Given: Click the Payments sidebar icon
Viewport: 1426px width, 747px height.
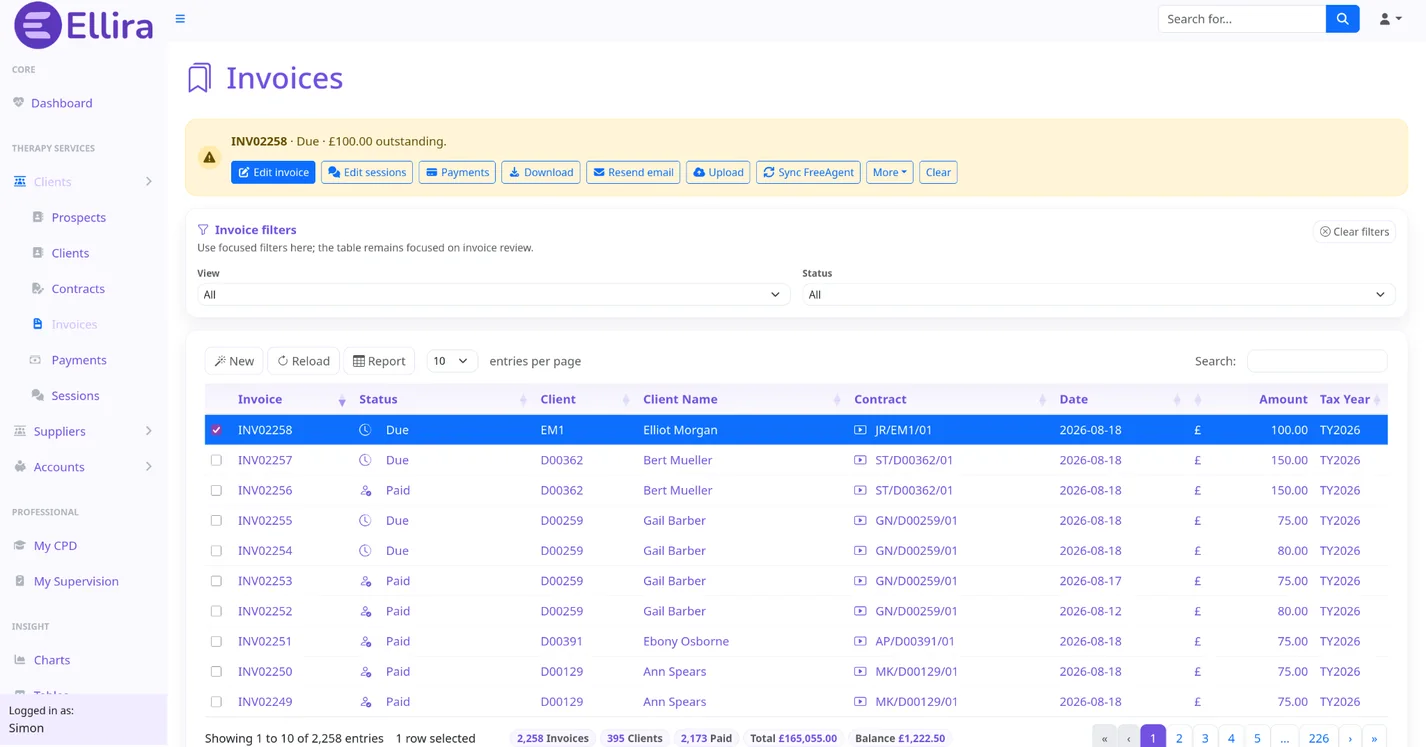Looking at the screenshot, I should coord(36,360).
